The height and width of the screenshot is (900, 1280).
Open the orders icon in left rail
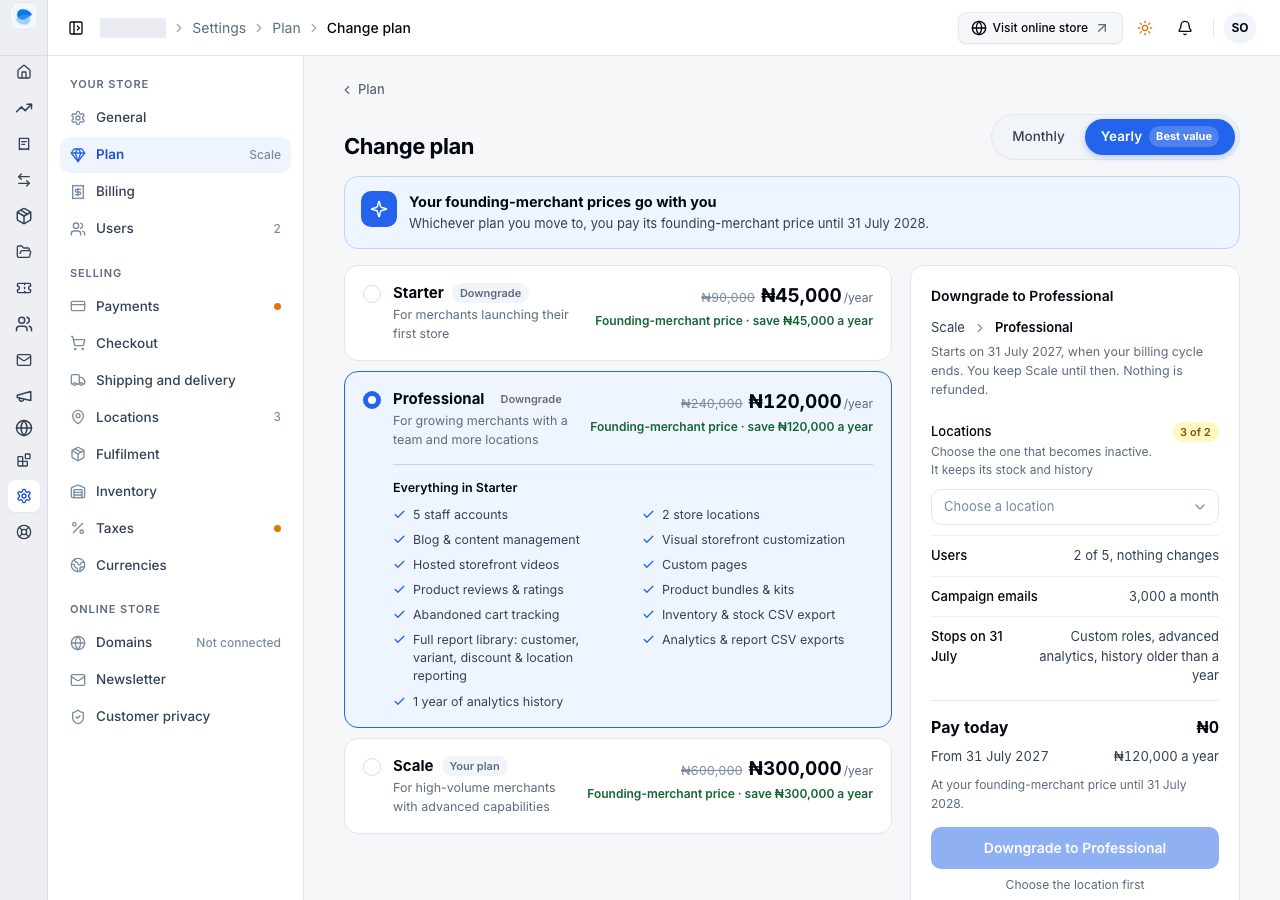24,144
